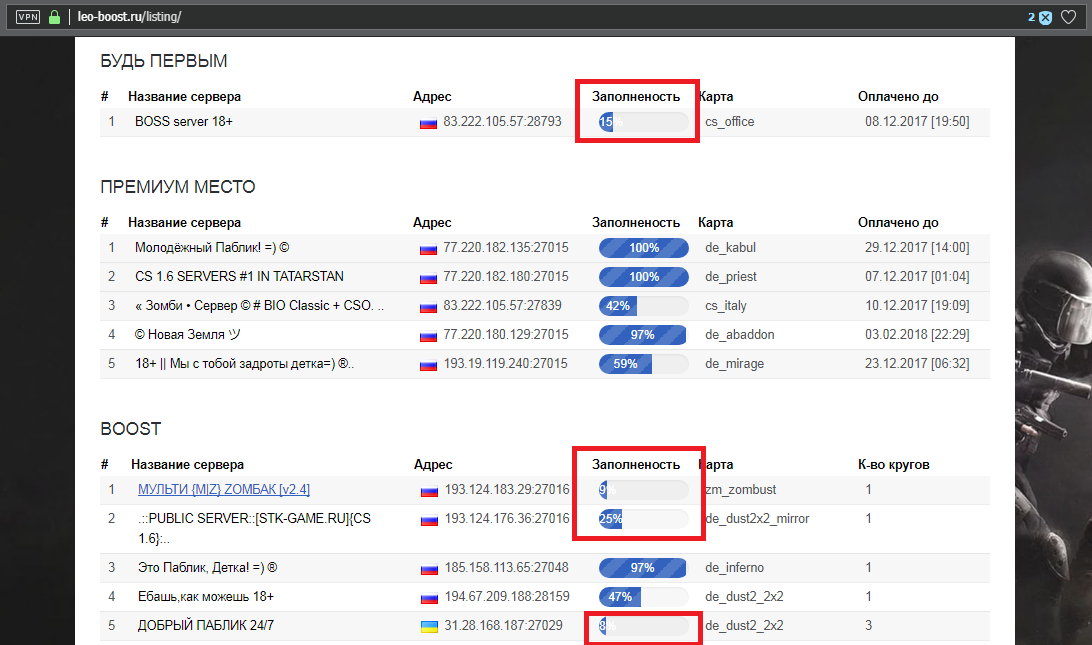
Task: Click the 15% fill bar of BOSS server
Action: 644,122
